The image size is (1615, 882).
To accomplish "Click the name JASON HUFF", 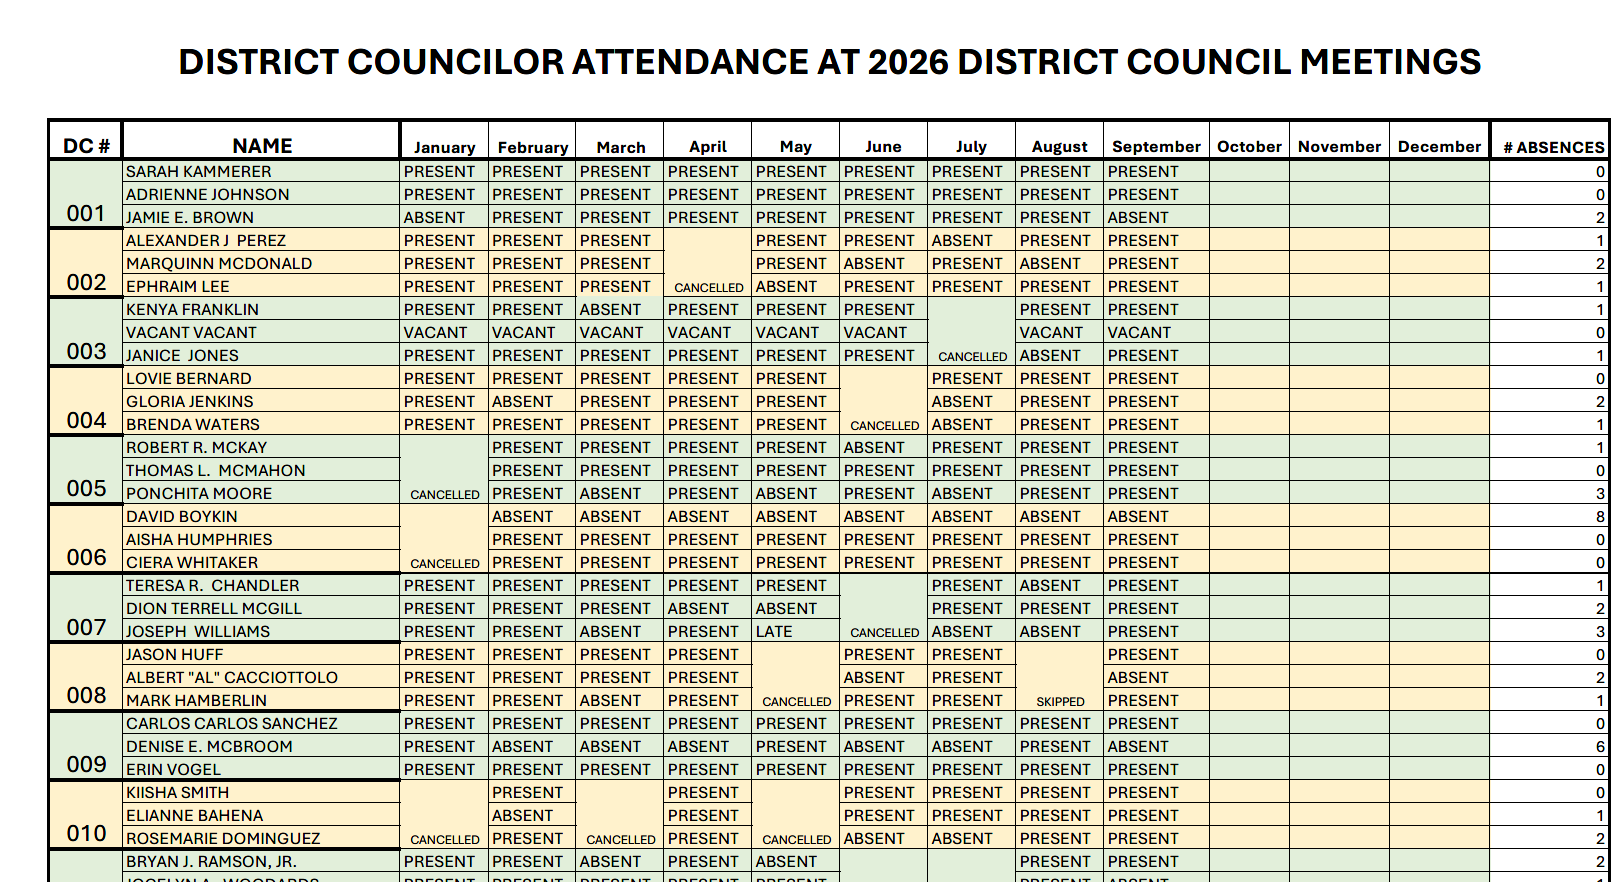I will tap(174, 655).
